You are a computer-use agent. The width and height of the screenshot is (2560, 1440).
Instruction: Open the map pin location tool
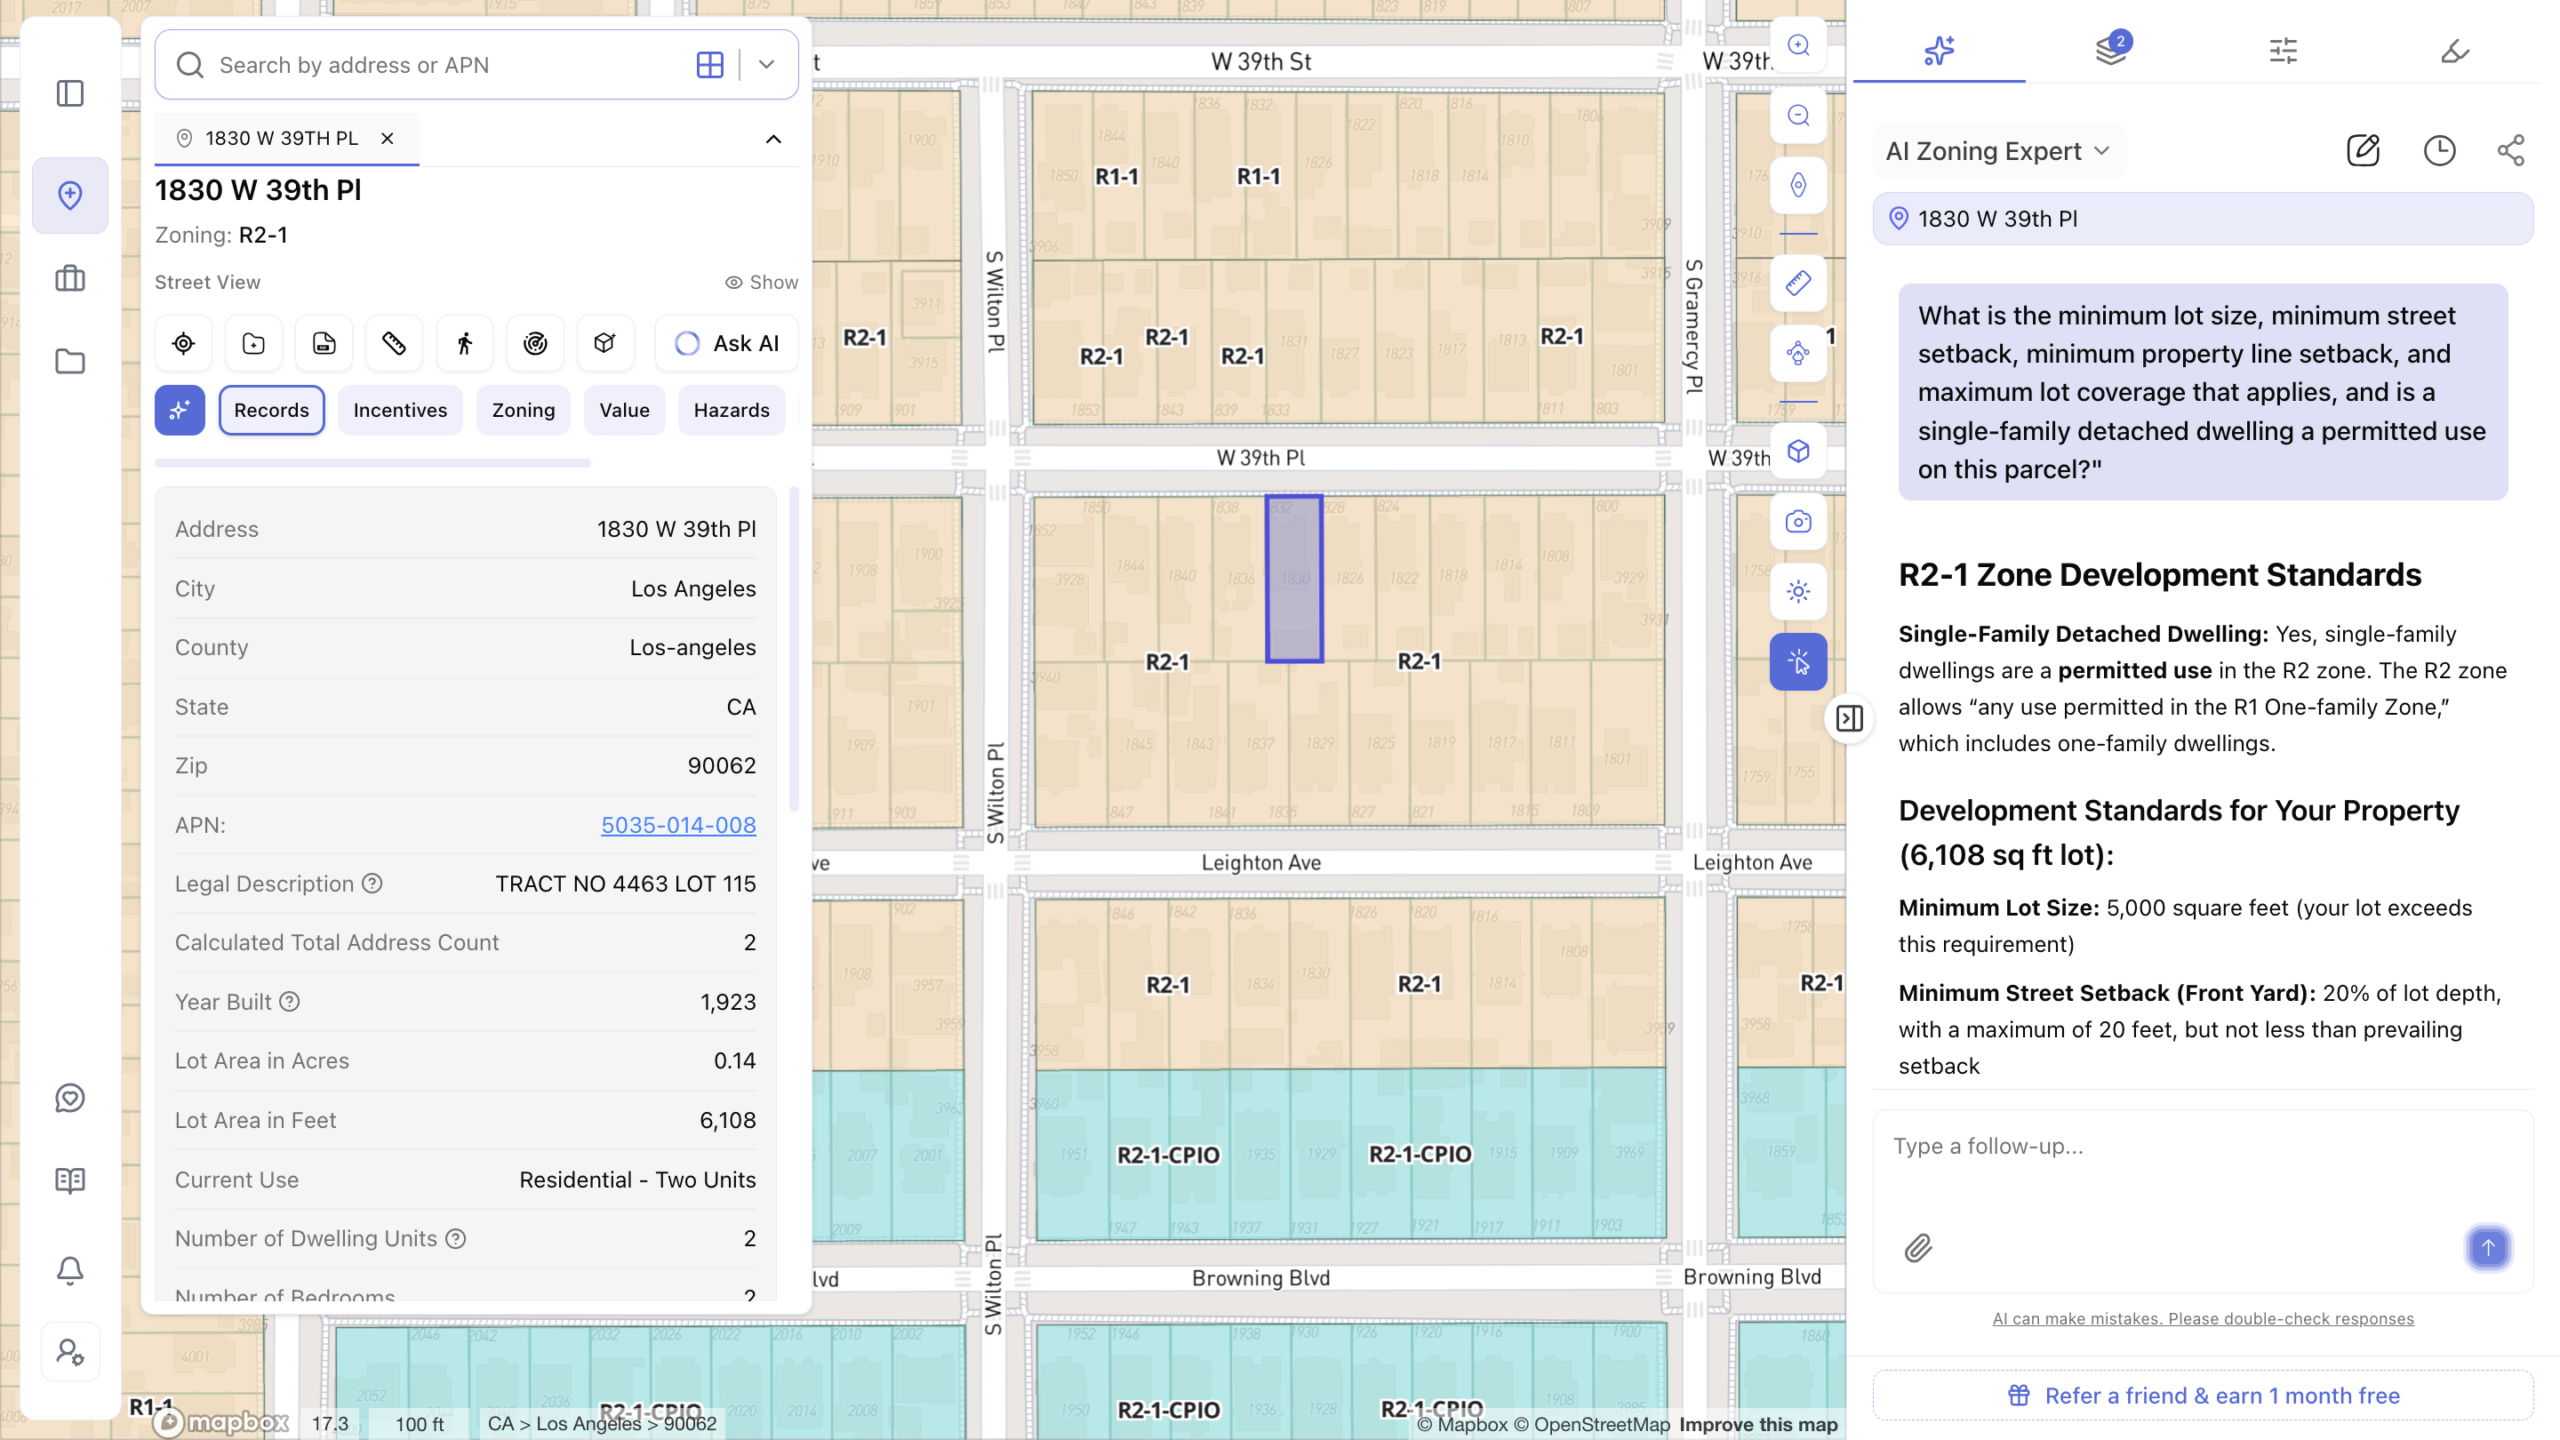click(70, 195)
